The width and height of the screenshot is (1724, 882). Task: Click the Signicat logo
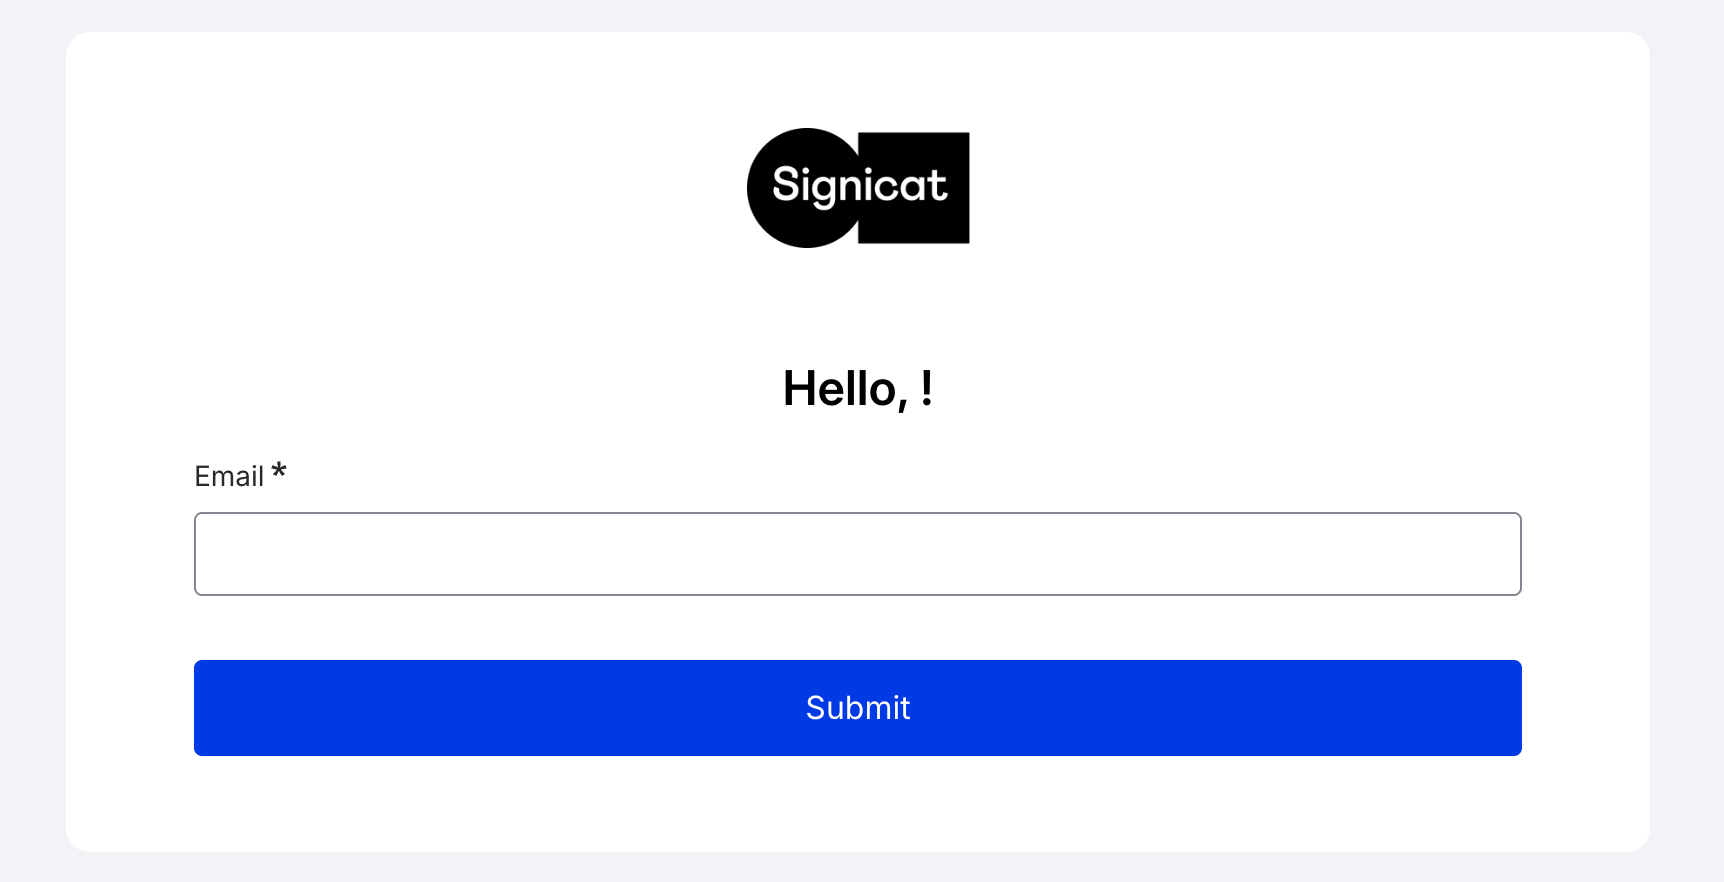858,187
